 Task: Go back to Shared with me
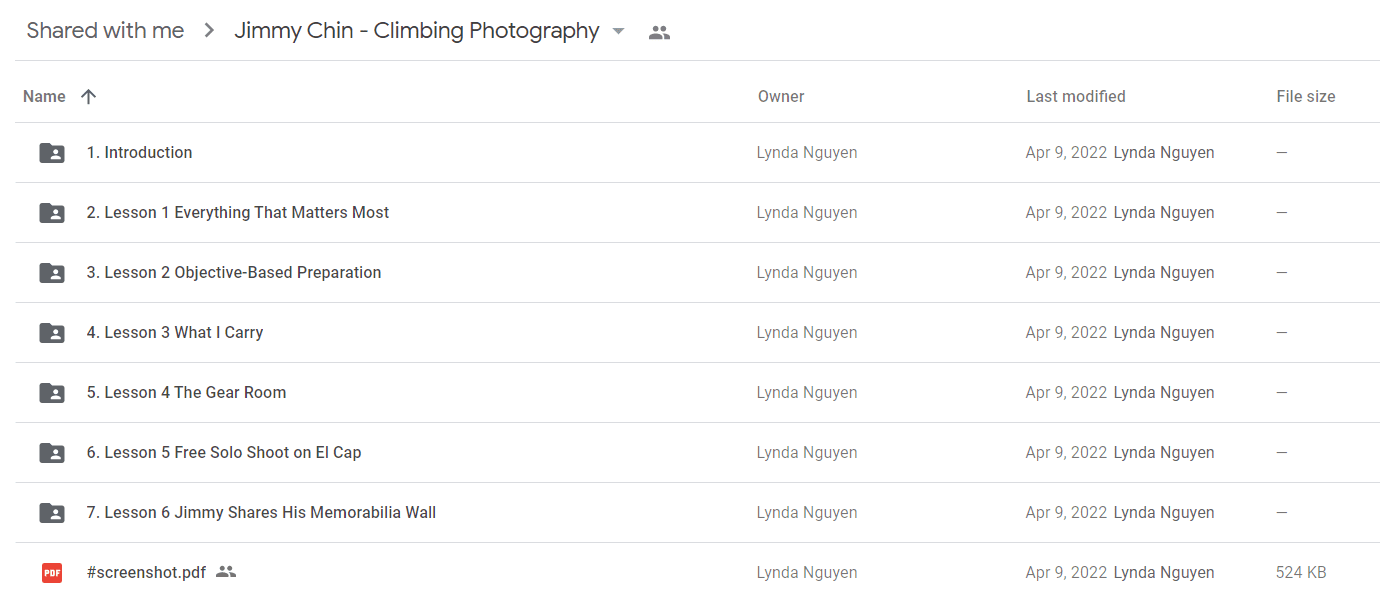click(105, 31)
